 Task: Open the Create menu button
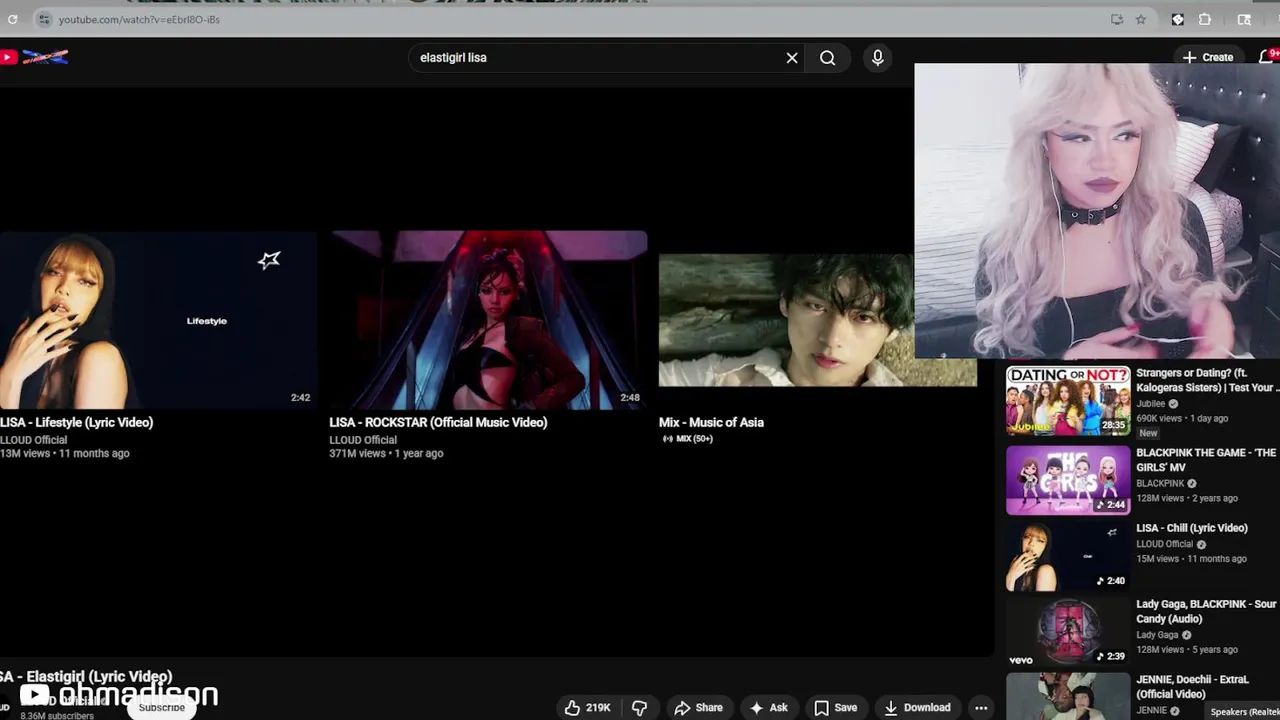pyautogui.click(x=1208, y=57)
